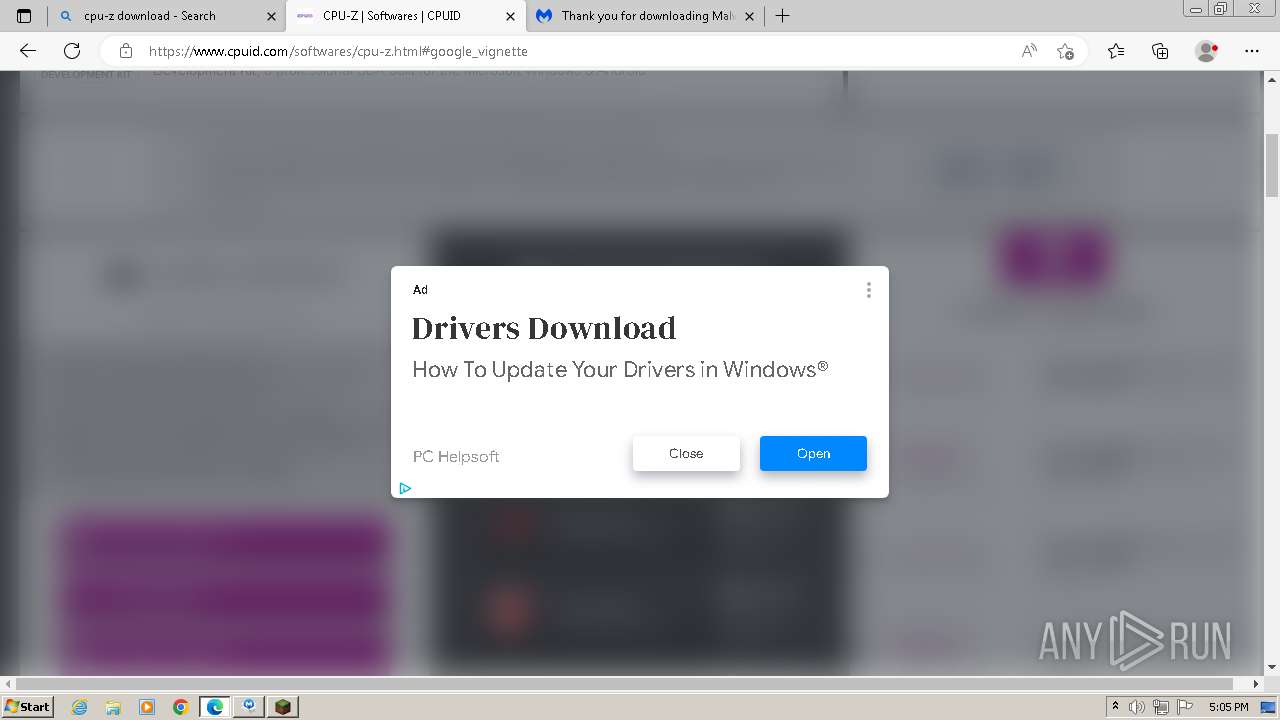1280x720 pixels.
Task: Refresh the current page
Action: coord(72,51)
